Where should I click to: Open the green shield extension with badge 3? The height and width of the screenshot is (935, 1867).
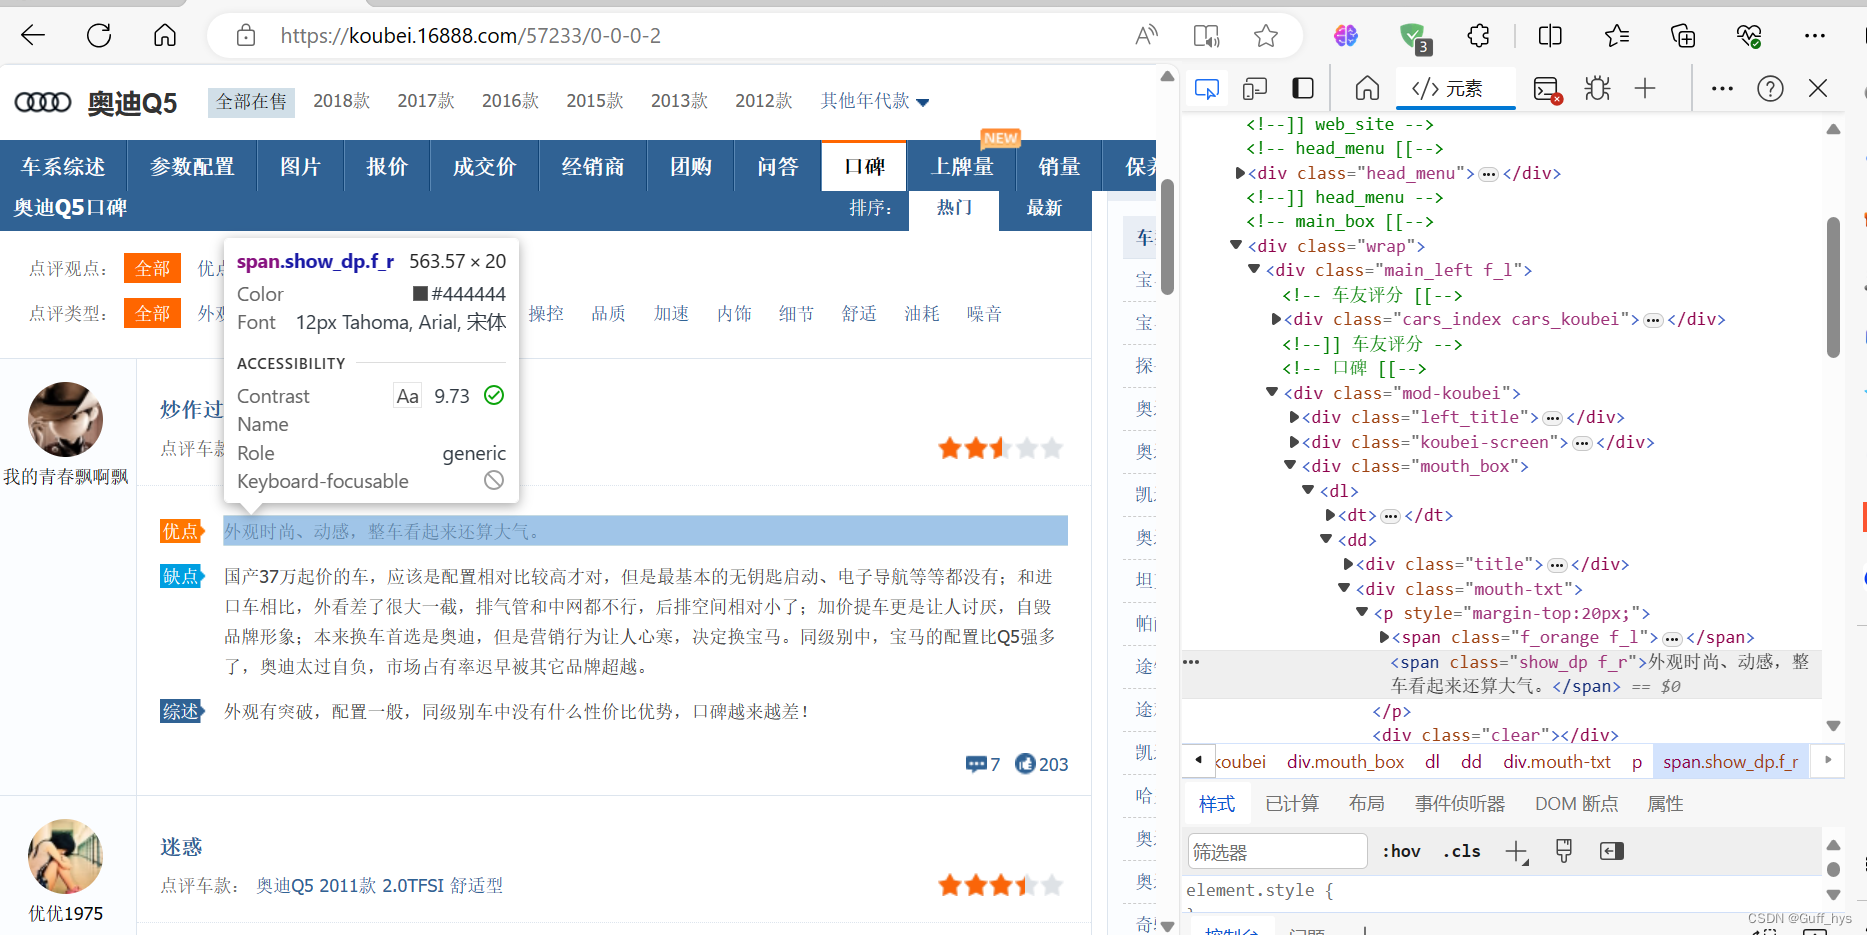[x=1414, y=38]
